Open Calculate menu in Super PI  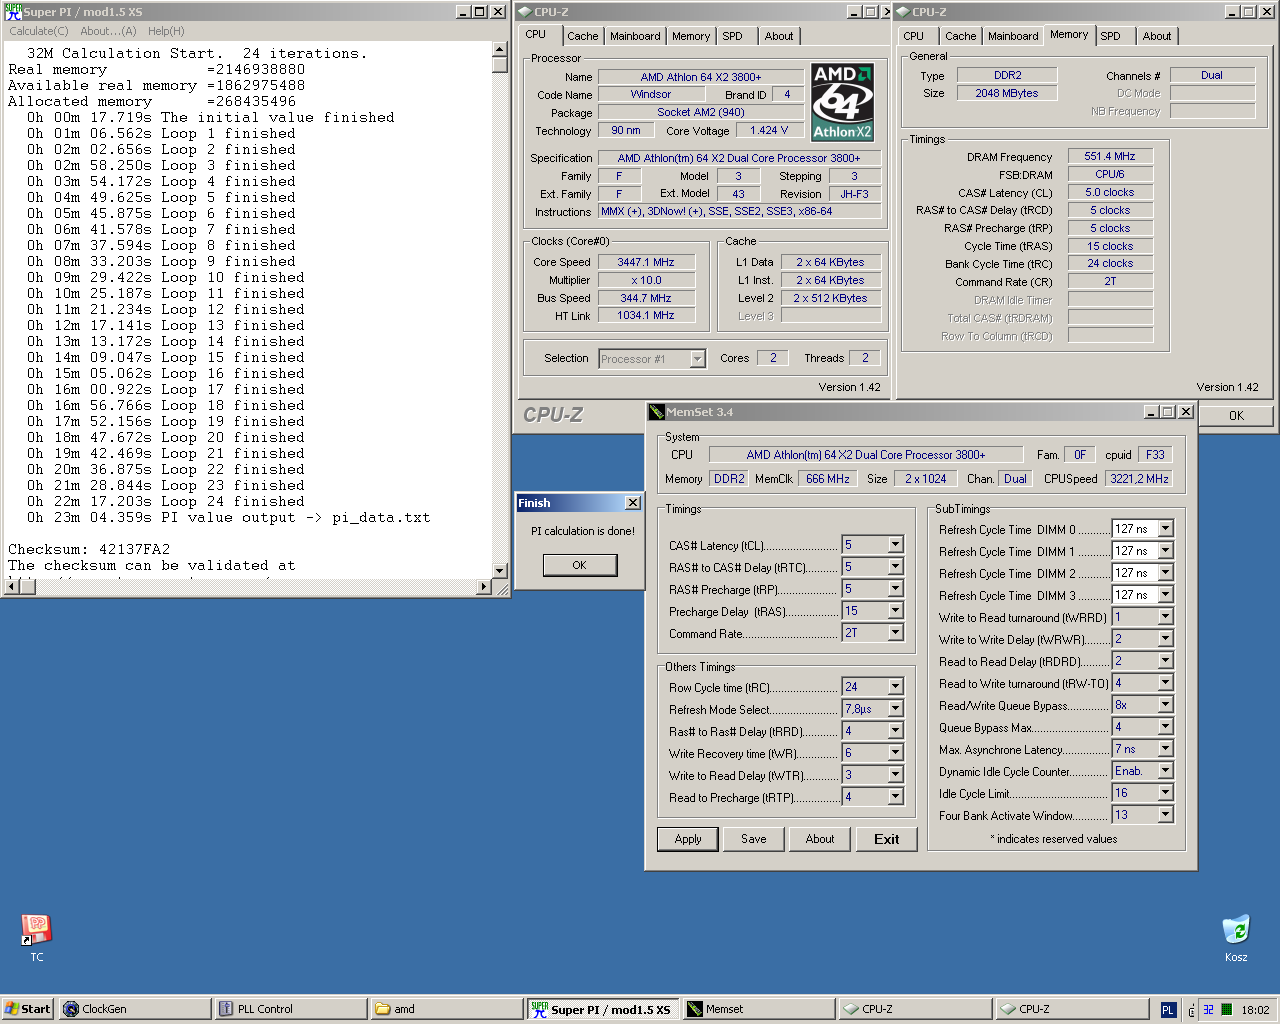(x=39, y=31)
